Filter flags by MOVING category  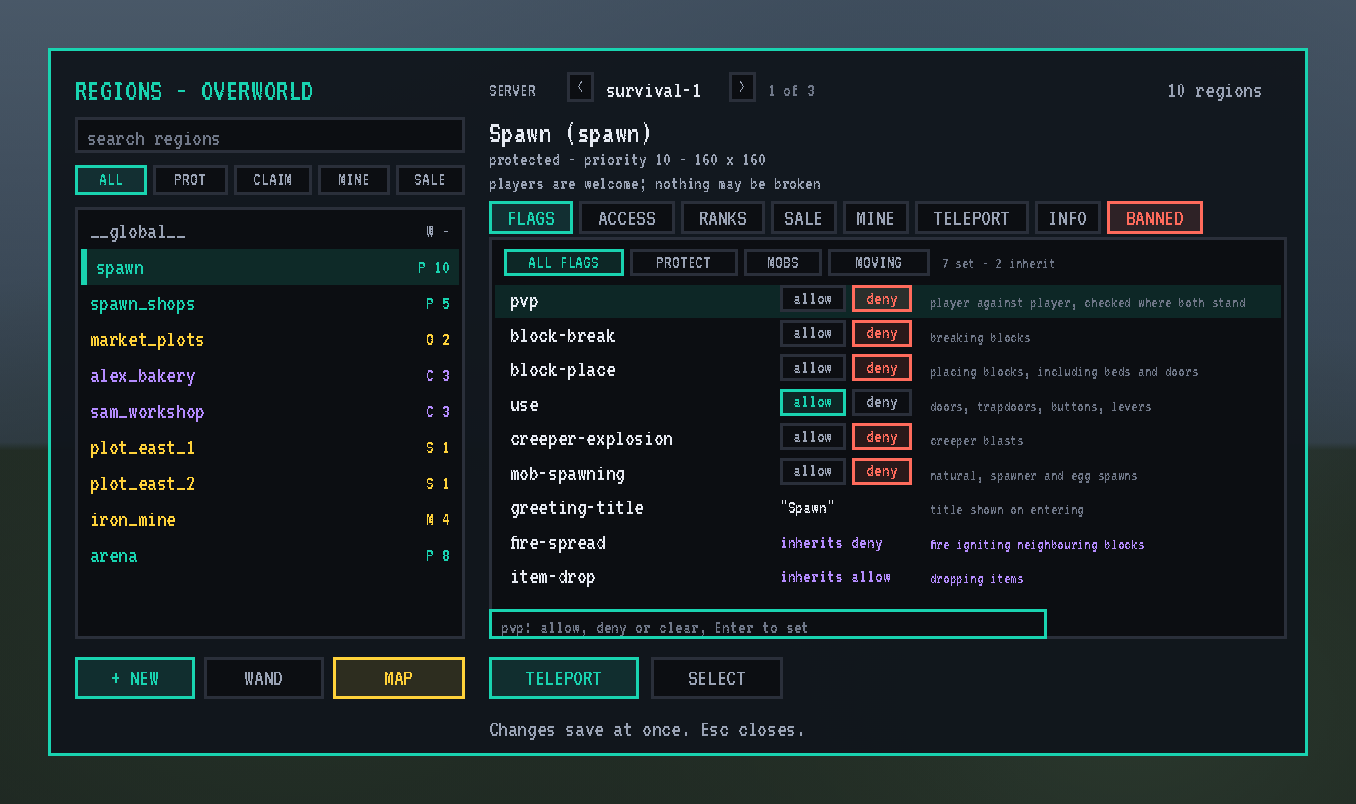coord(879,263)
